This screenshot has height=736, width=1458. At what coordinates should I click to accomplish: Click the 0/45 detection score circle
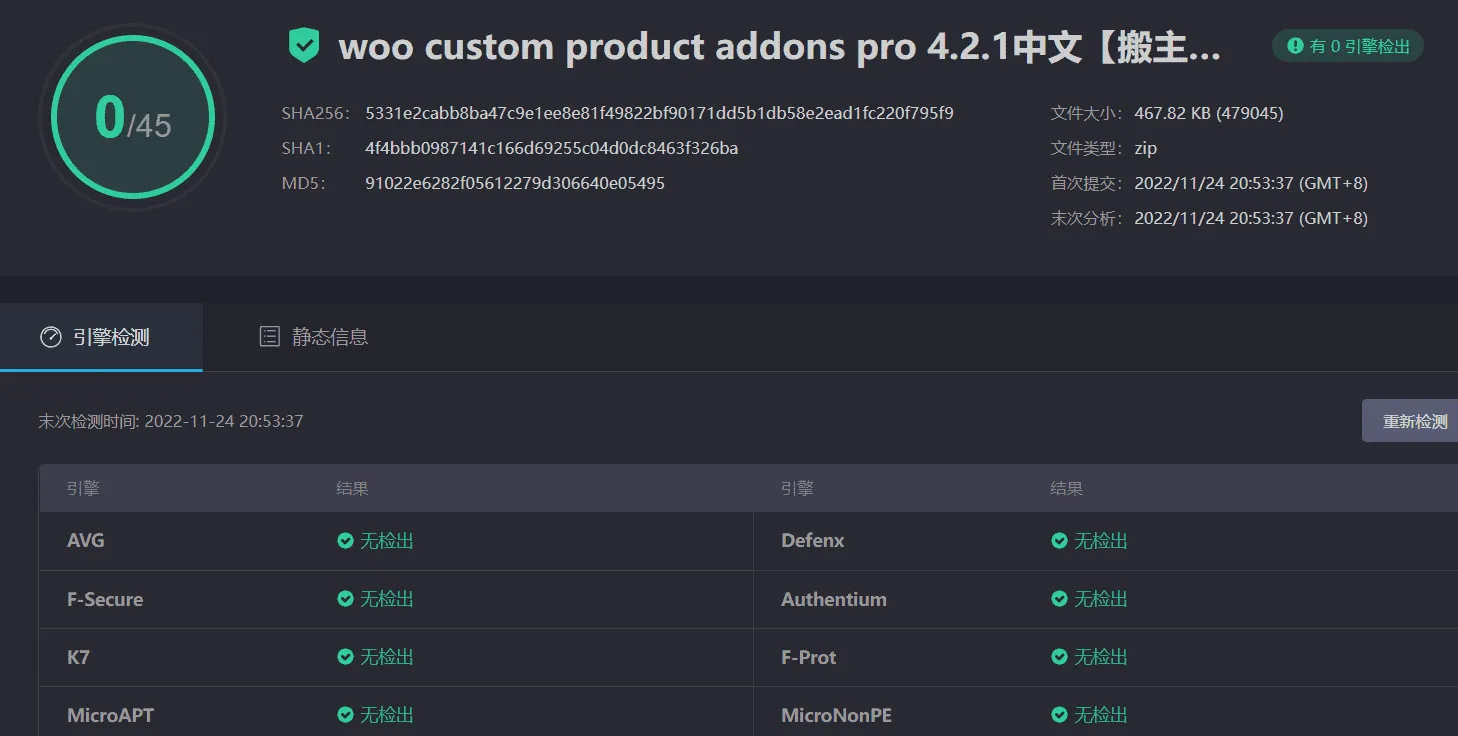133,118
